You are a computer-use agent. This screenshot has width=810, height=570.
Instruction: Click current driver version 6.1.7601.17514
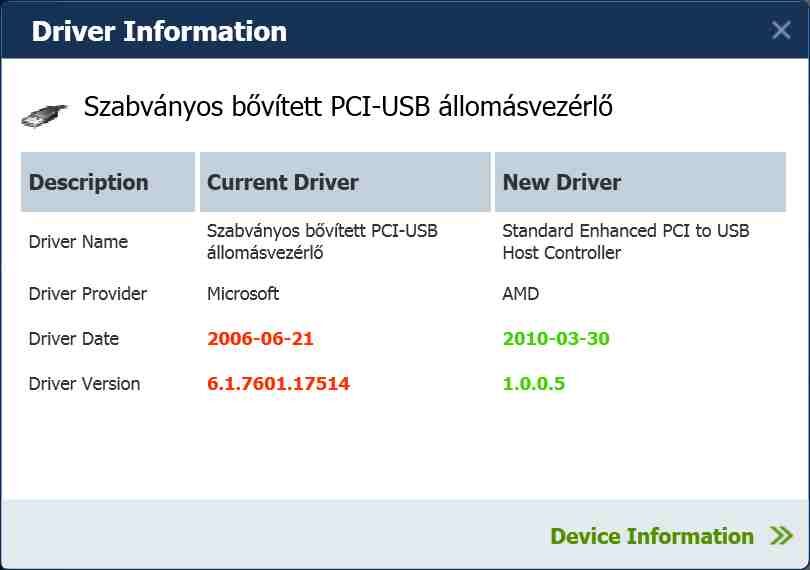[278, 384]
